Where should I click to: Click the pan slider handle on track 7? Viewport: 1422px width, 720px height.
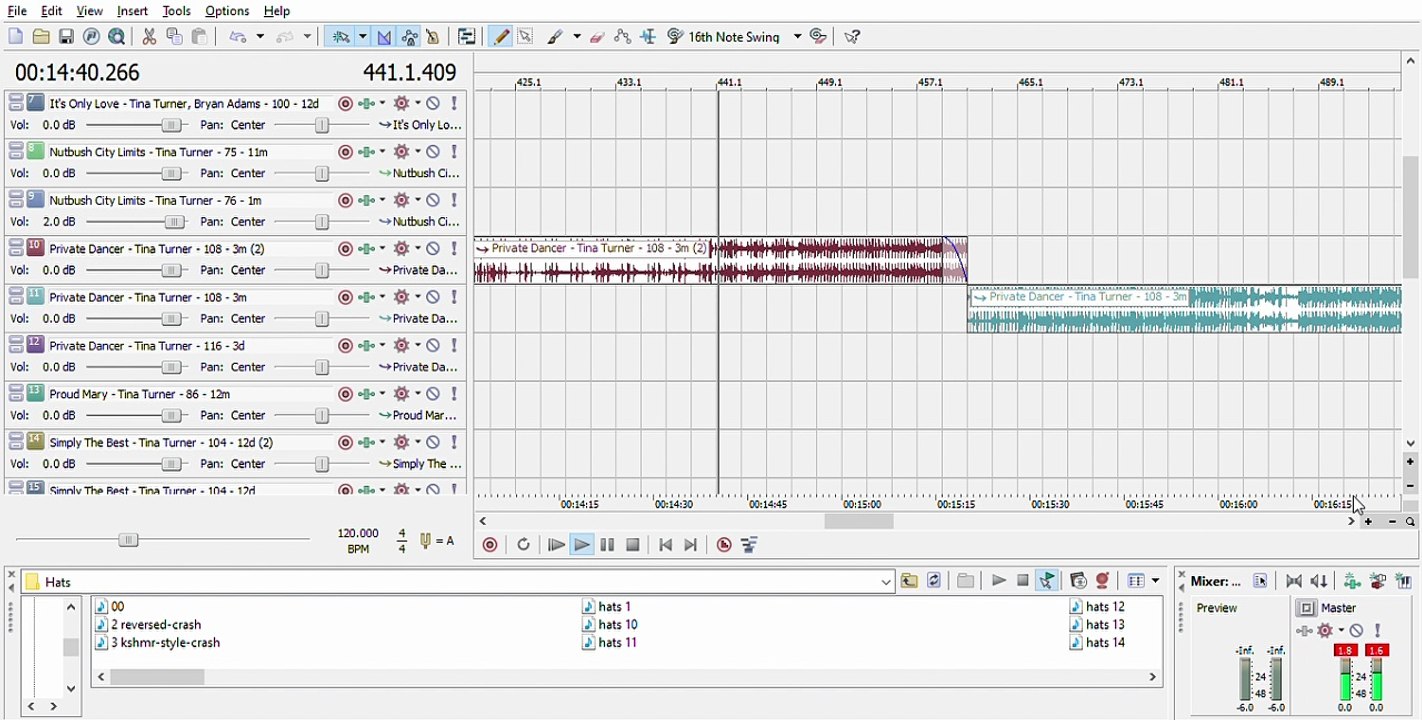coord(322,125)
